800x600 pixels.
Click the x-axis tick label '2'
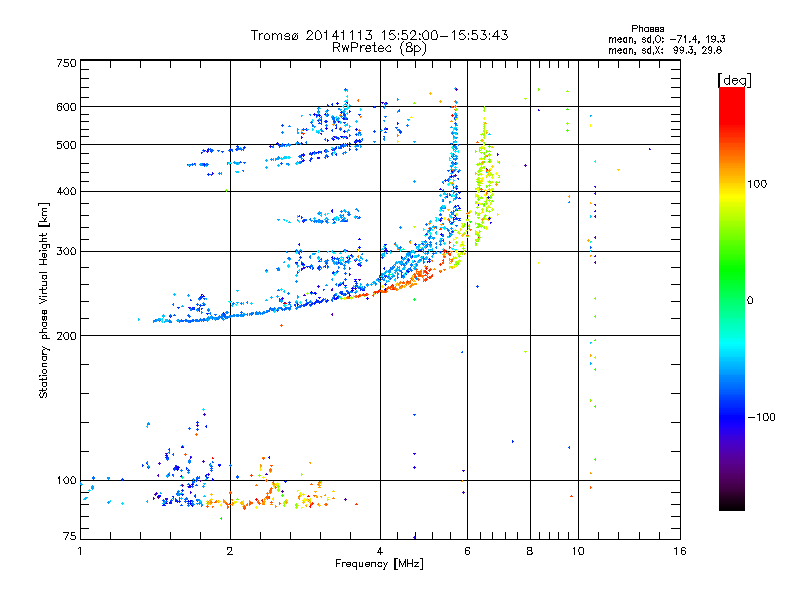230,551
